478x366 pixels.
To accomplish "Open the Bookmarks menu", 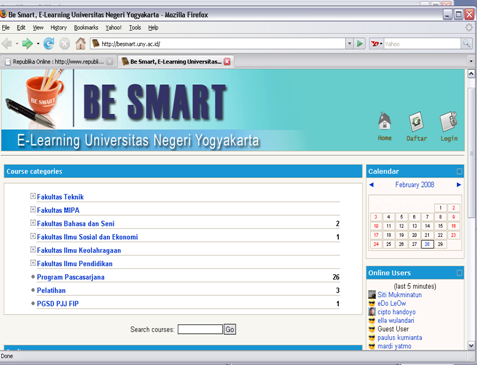I will 86,28.
